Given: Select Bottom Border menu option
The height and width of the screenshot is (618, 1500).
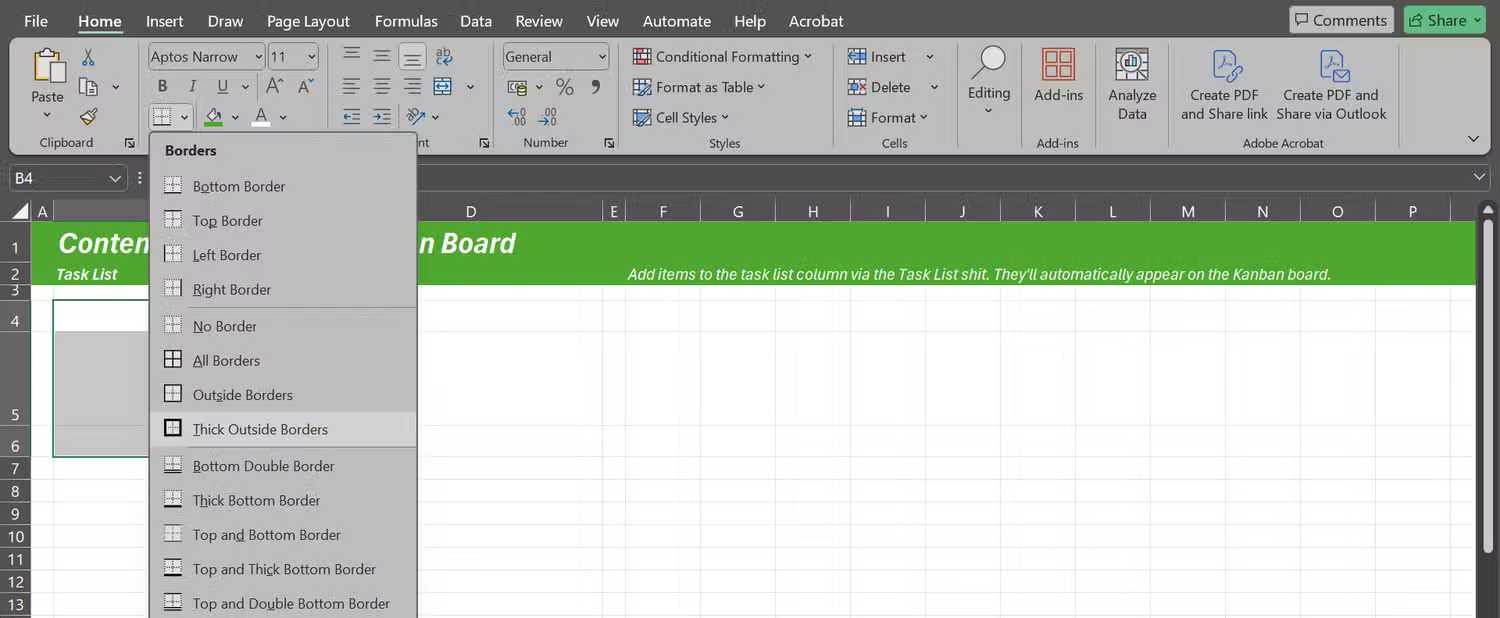Looking at the screenshot, I should (283, 186).
